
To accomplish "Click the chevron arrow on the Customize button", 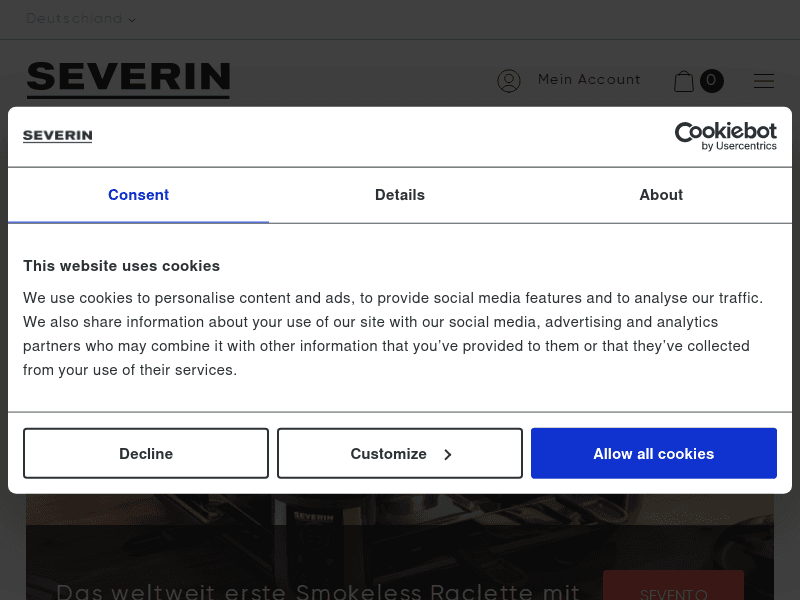I will coord(447,453).
